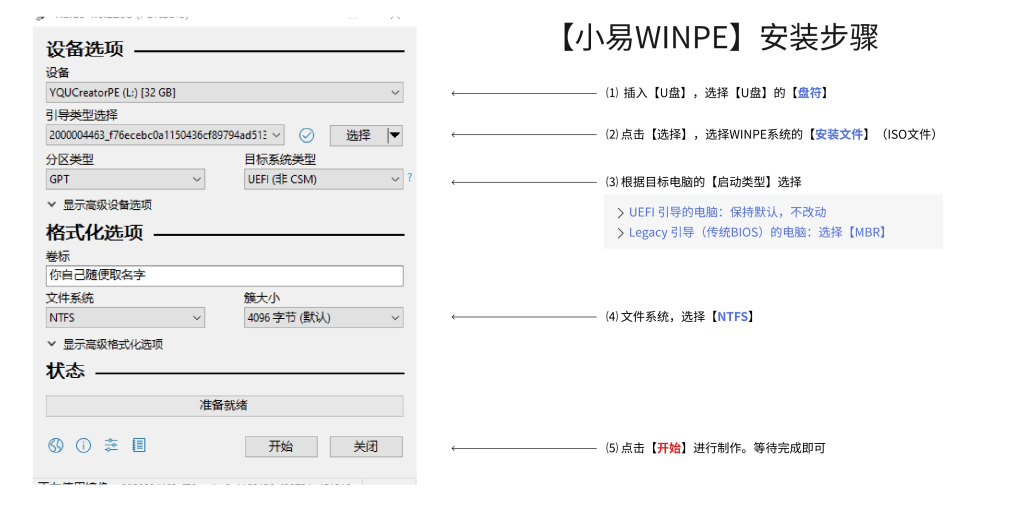Image resolution: width=1024 pixels, height=512 pixels.
Task: Open the language globe icon
Action: (56, 445)
